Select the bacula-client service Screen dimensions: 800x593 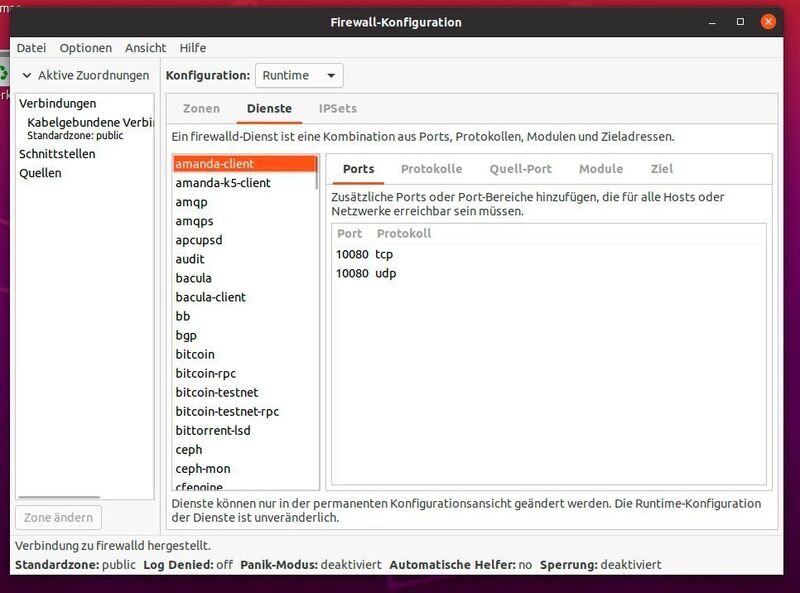pos(244,297)
